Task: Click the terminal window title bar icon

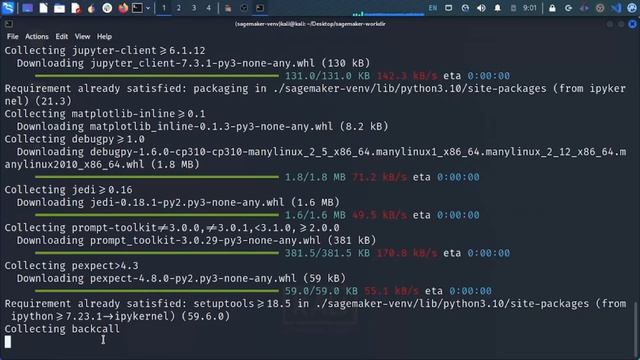Action: click(x=9, y=24)
